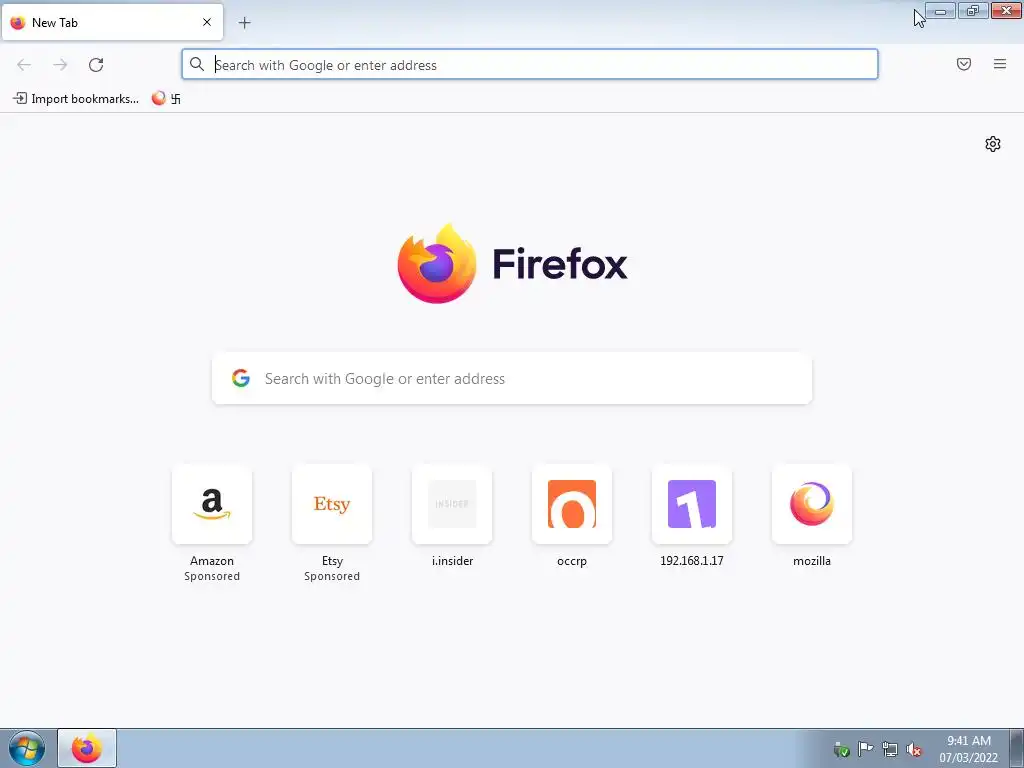Open the Firefox application menu
Image resolution: width=1024 pixels, height=768 pixels.
click(x=1000, y=64)
